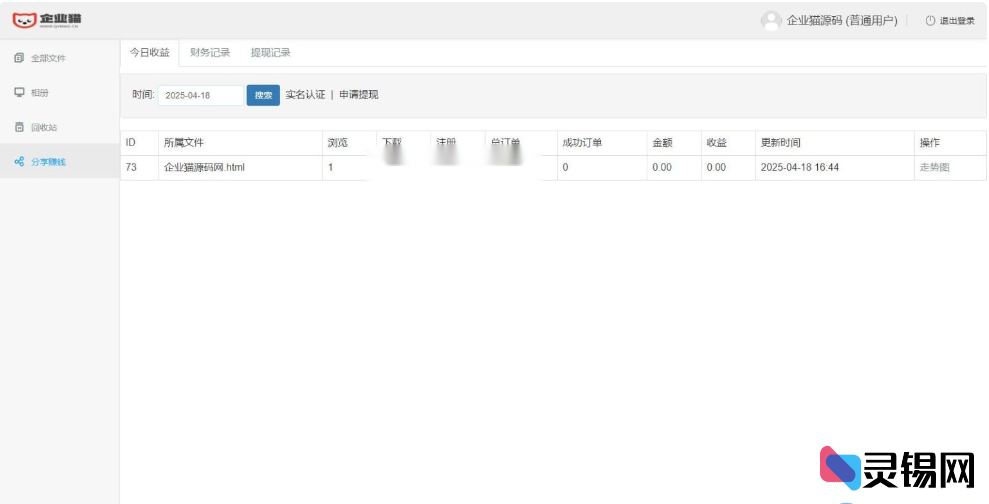Image resolution: width=989 pixels, height=504 pixels.
Task: Click the 相册 monitor icon
Action: tap(19, 93)
